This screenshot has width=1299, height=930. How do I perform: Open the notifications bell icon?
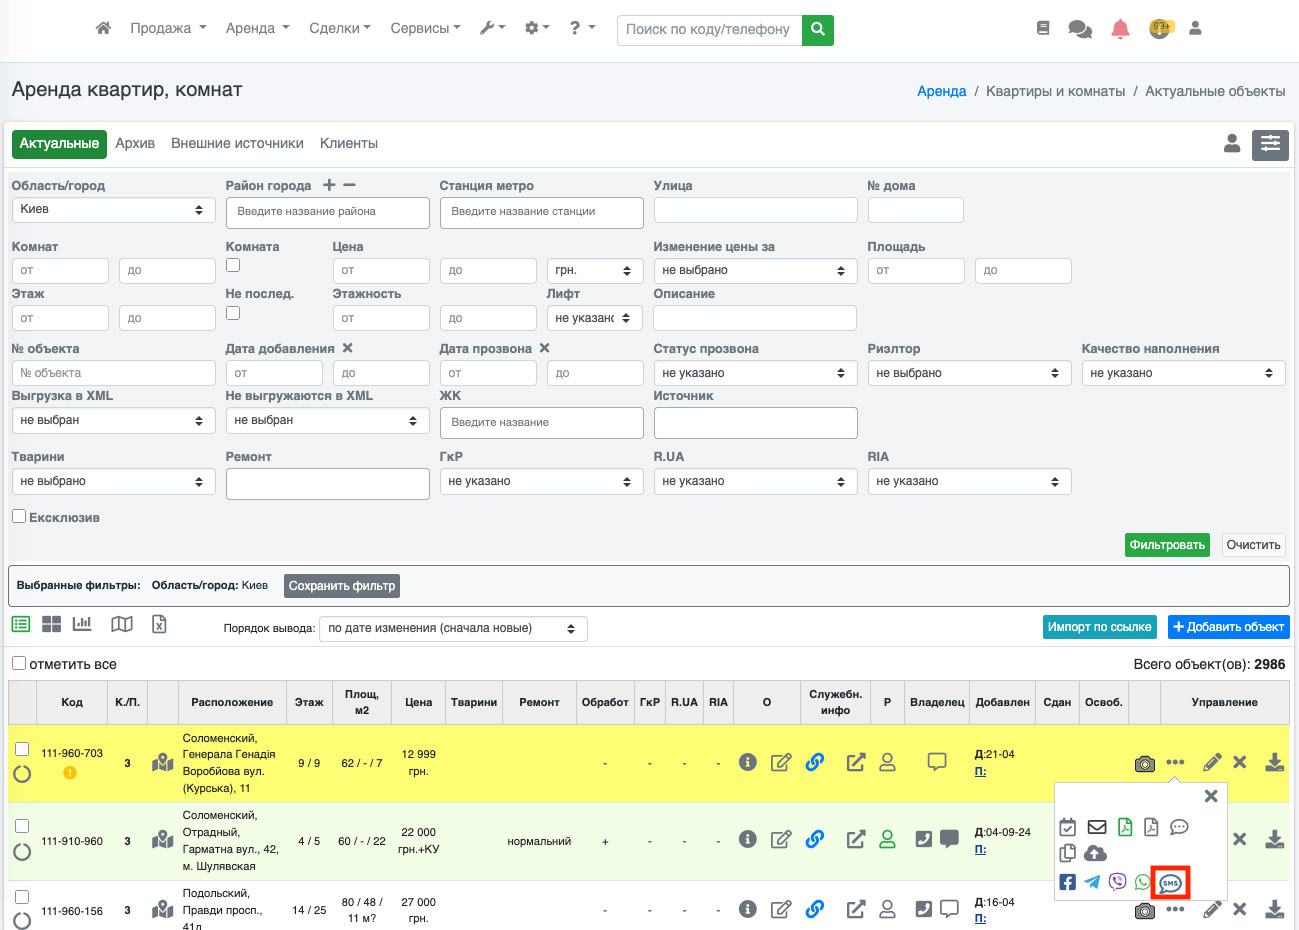pyautogui.click(x=1120, y=29)
